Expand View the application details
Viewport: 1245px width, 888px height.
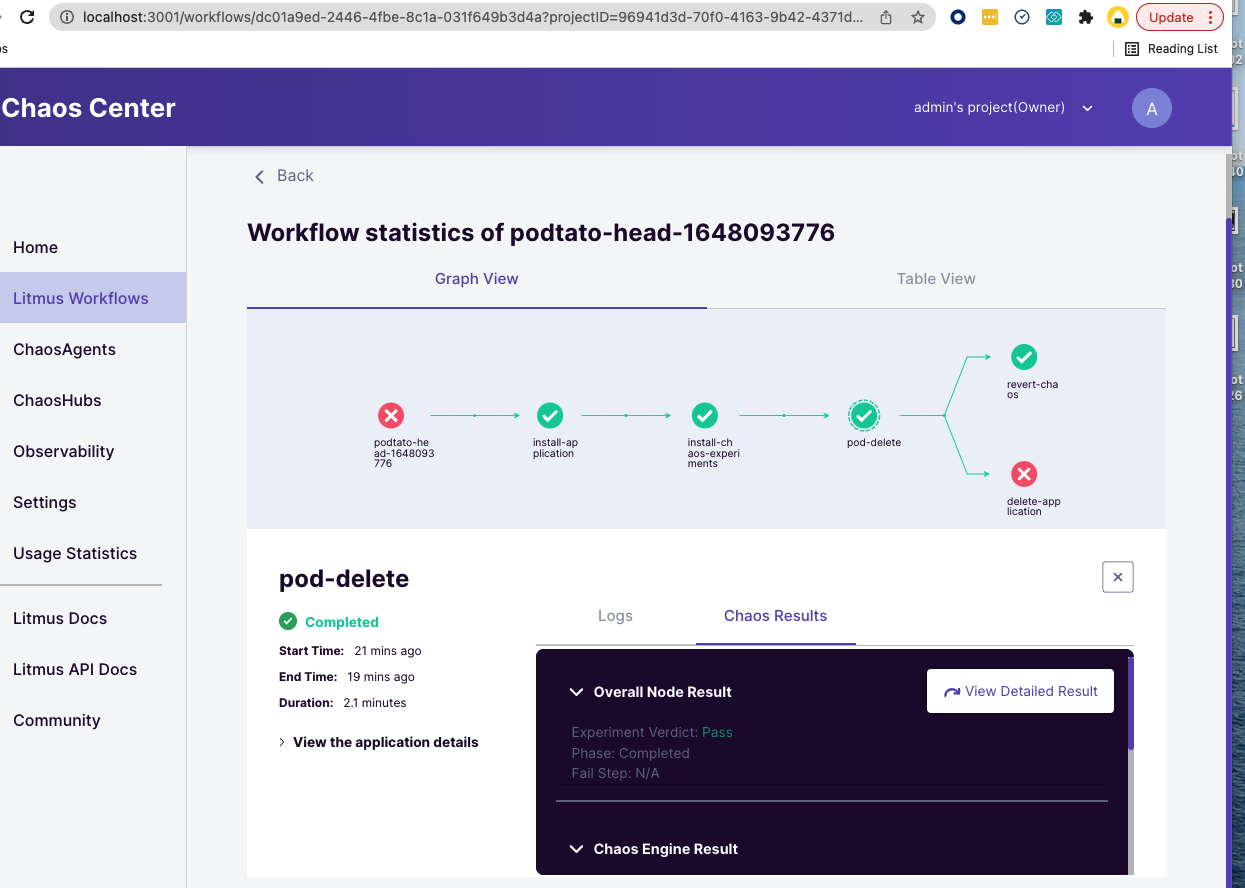pos(379,742)
